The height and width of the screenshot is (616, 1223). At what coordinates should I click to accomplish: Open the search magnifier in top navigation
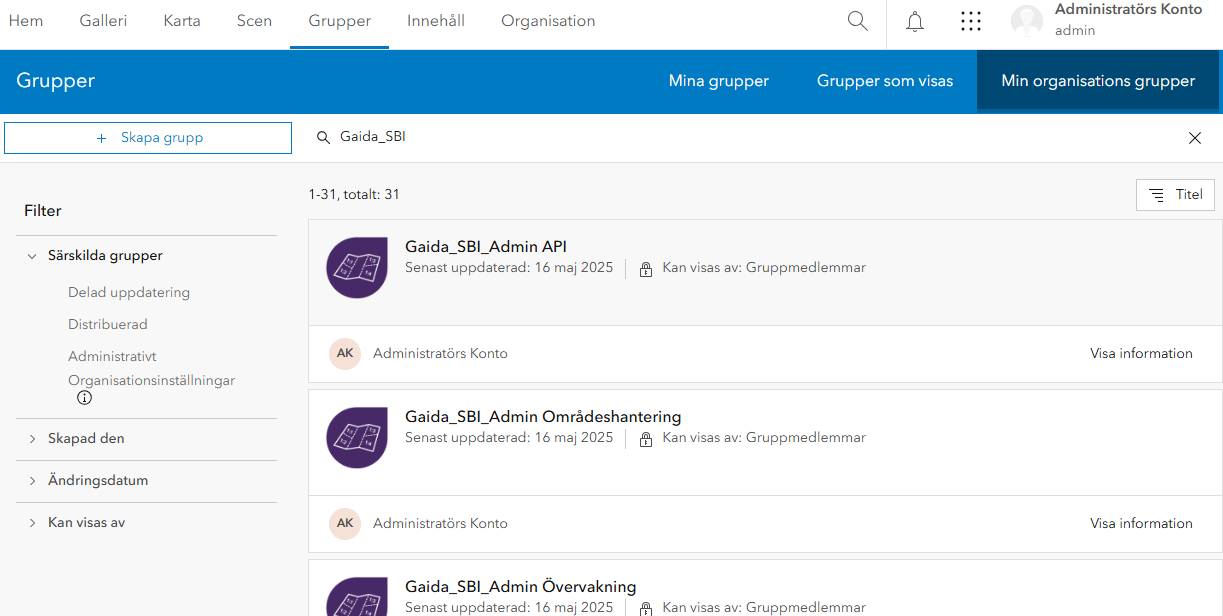(857, 21)
